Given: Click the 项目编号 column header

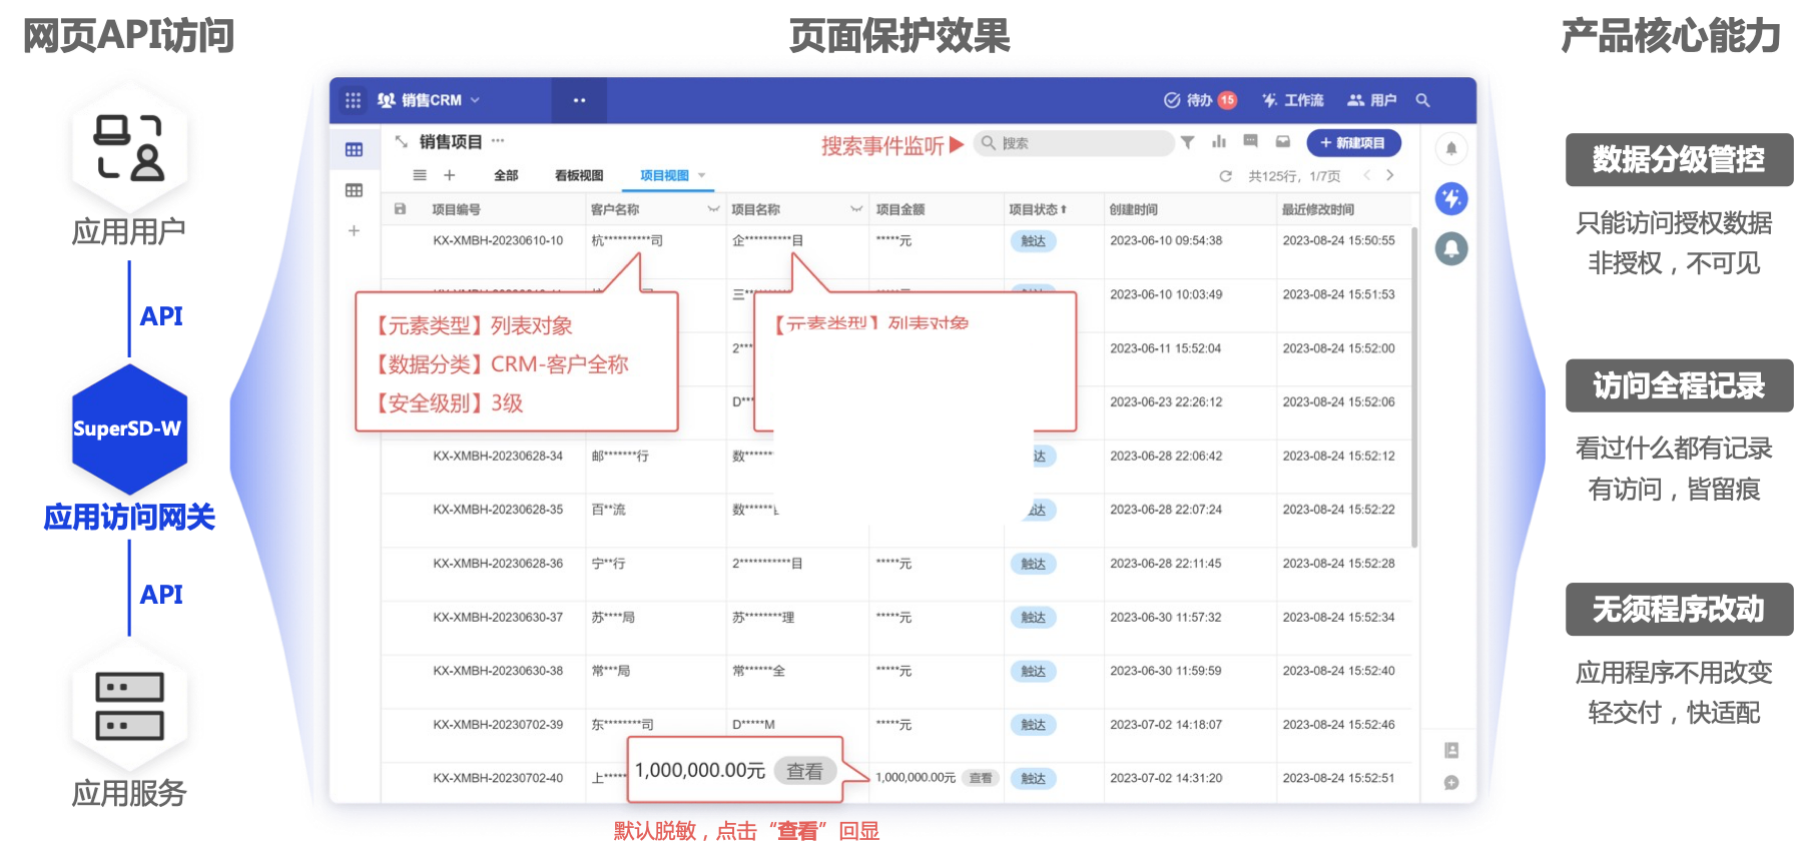Looking at the screenshot, I should pos(456,210).
